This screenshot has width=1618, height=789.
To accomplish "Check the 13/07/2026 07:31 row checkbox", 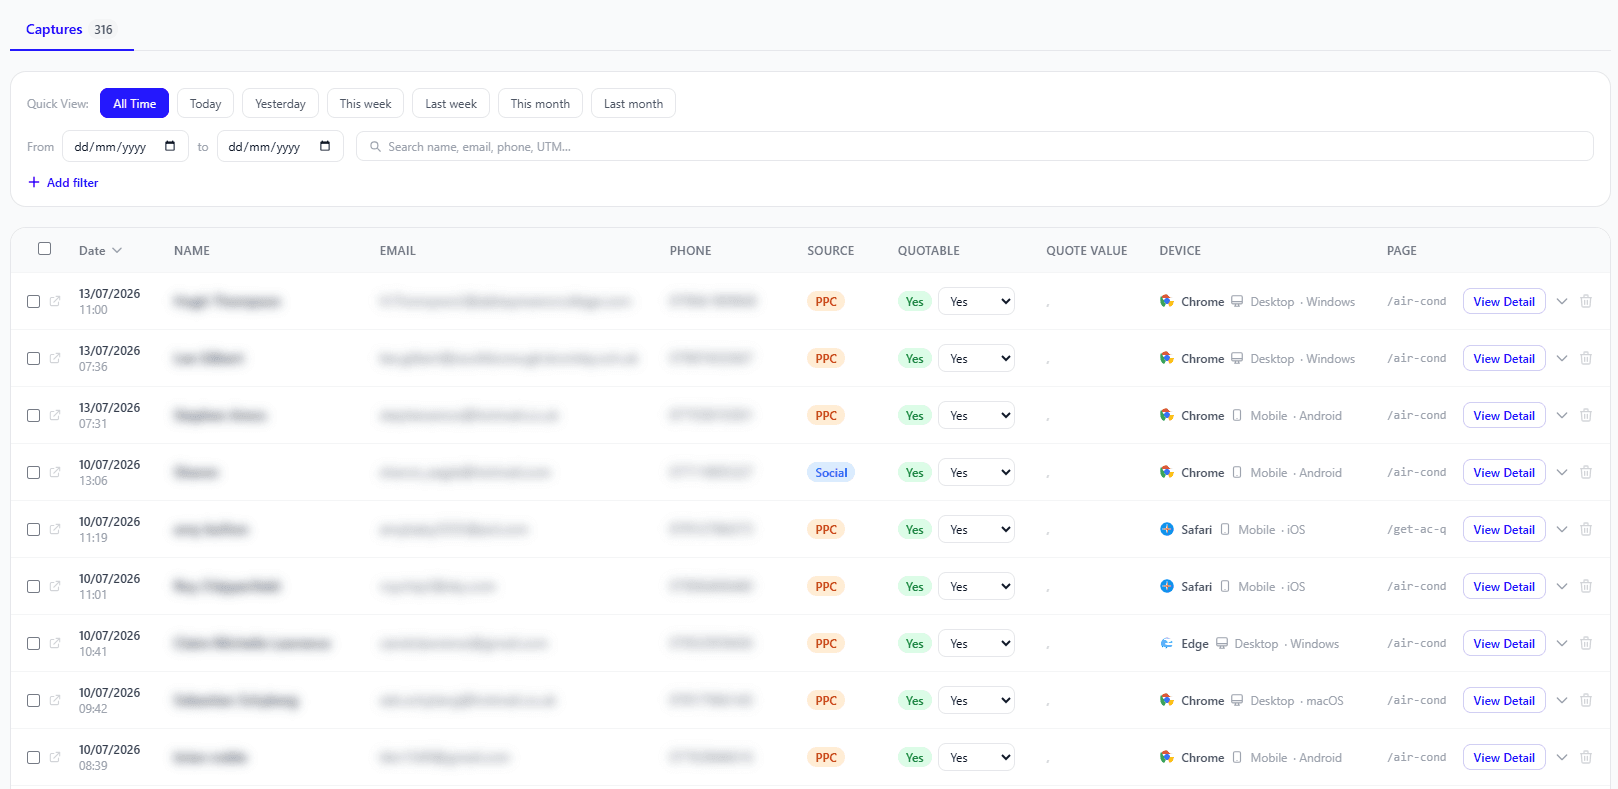I will pyautogui.click(x=33, y=415).
